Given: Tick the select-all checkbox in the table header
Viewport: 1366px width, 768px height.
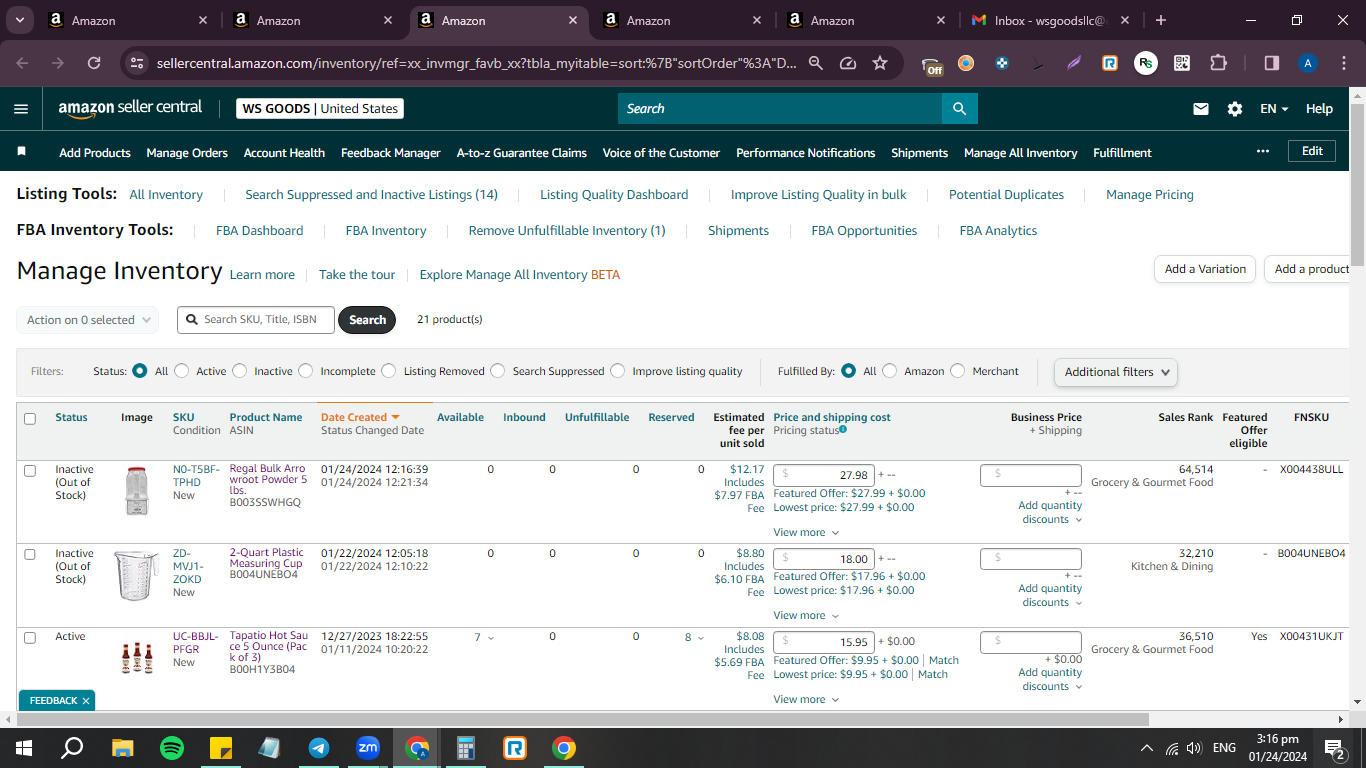Looking at the screenshot, I should coord(30,419).
